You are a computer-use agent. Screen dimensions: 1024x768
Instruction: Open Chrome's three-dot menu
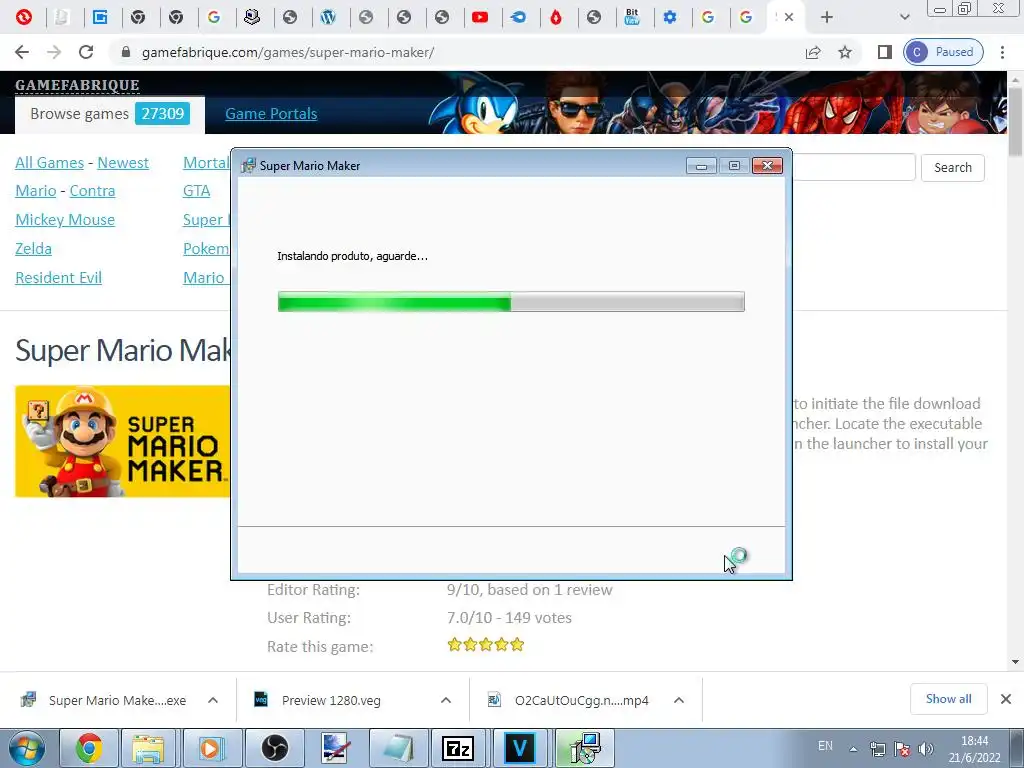(1002, 52)
